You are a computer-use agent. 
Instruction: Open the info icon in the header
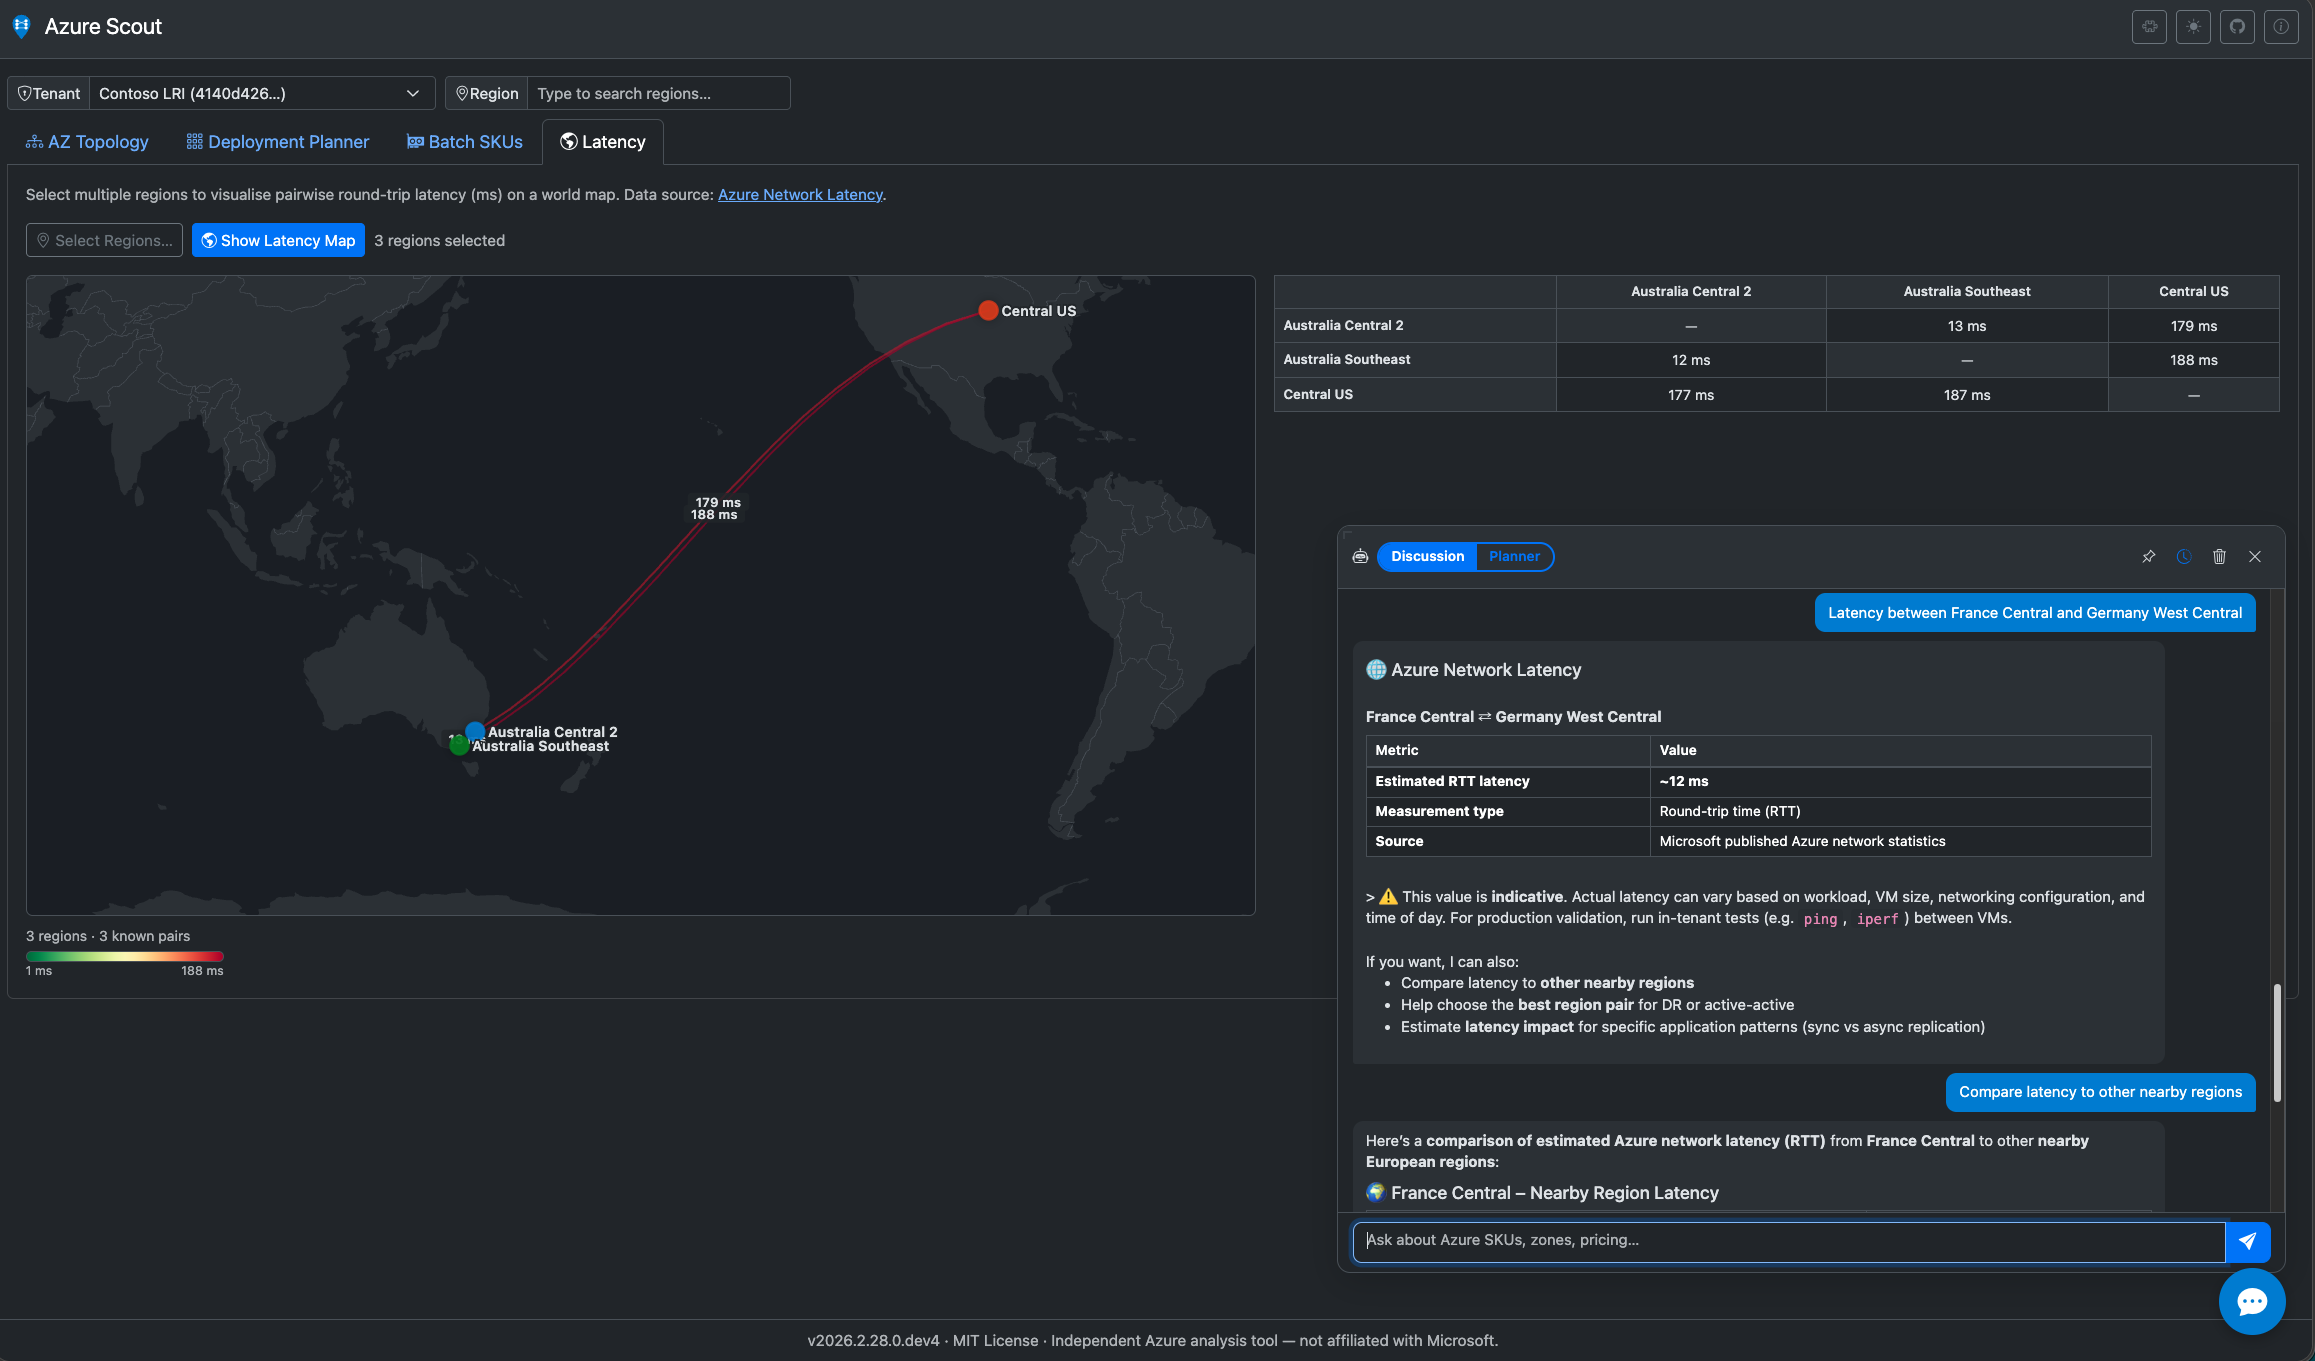pos(2281,27)
